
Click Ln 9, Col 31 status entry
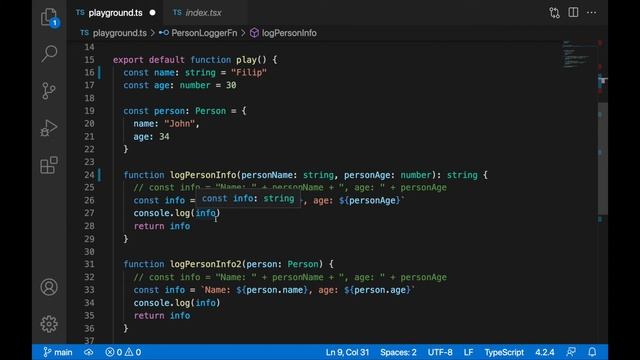[347, 352]
